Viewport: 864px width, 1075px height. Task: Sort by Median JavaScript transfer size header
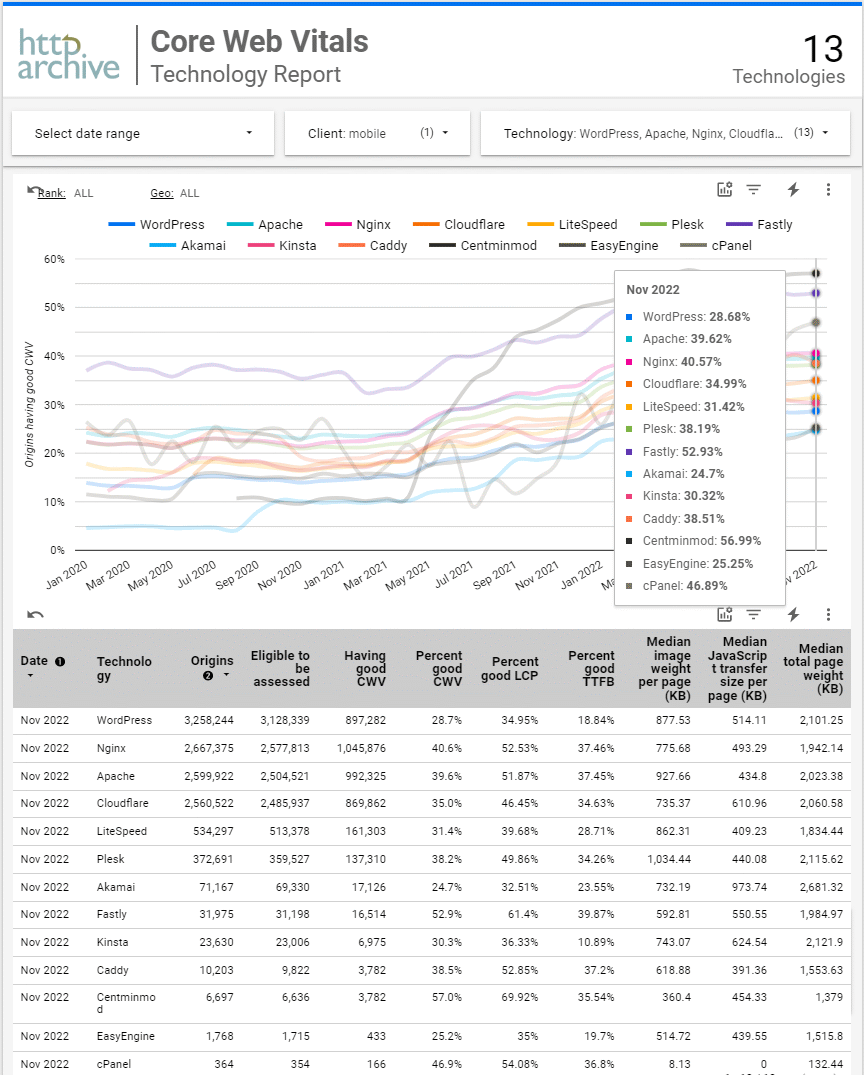pyautogui.click(x=737, y=668)
